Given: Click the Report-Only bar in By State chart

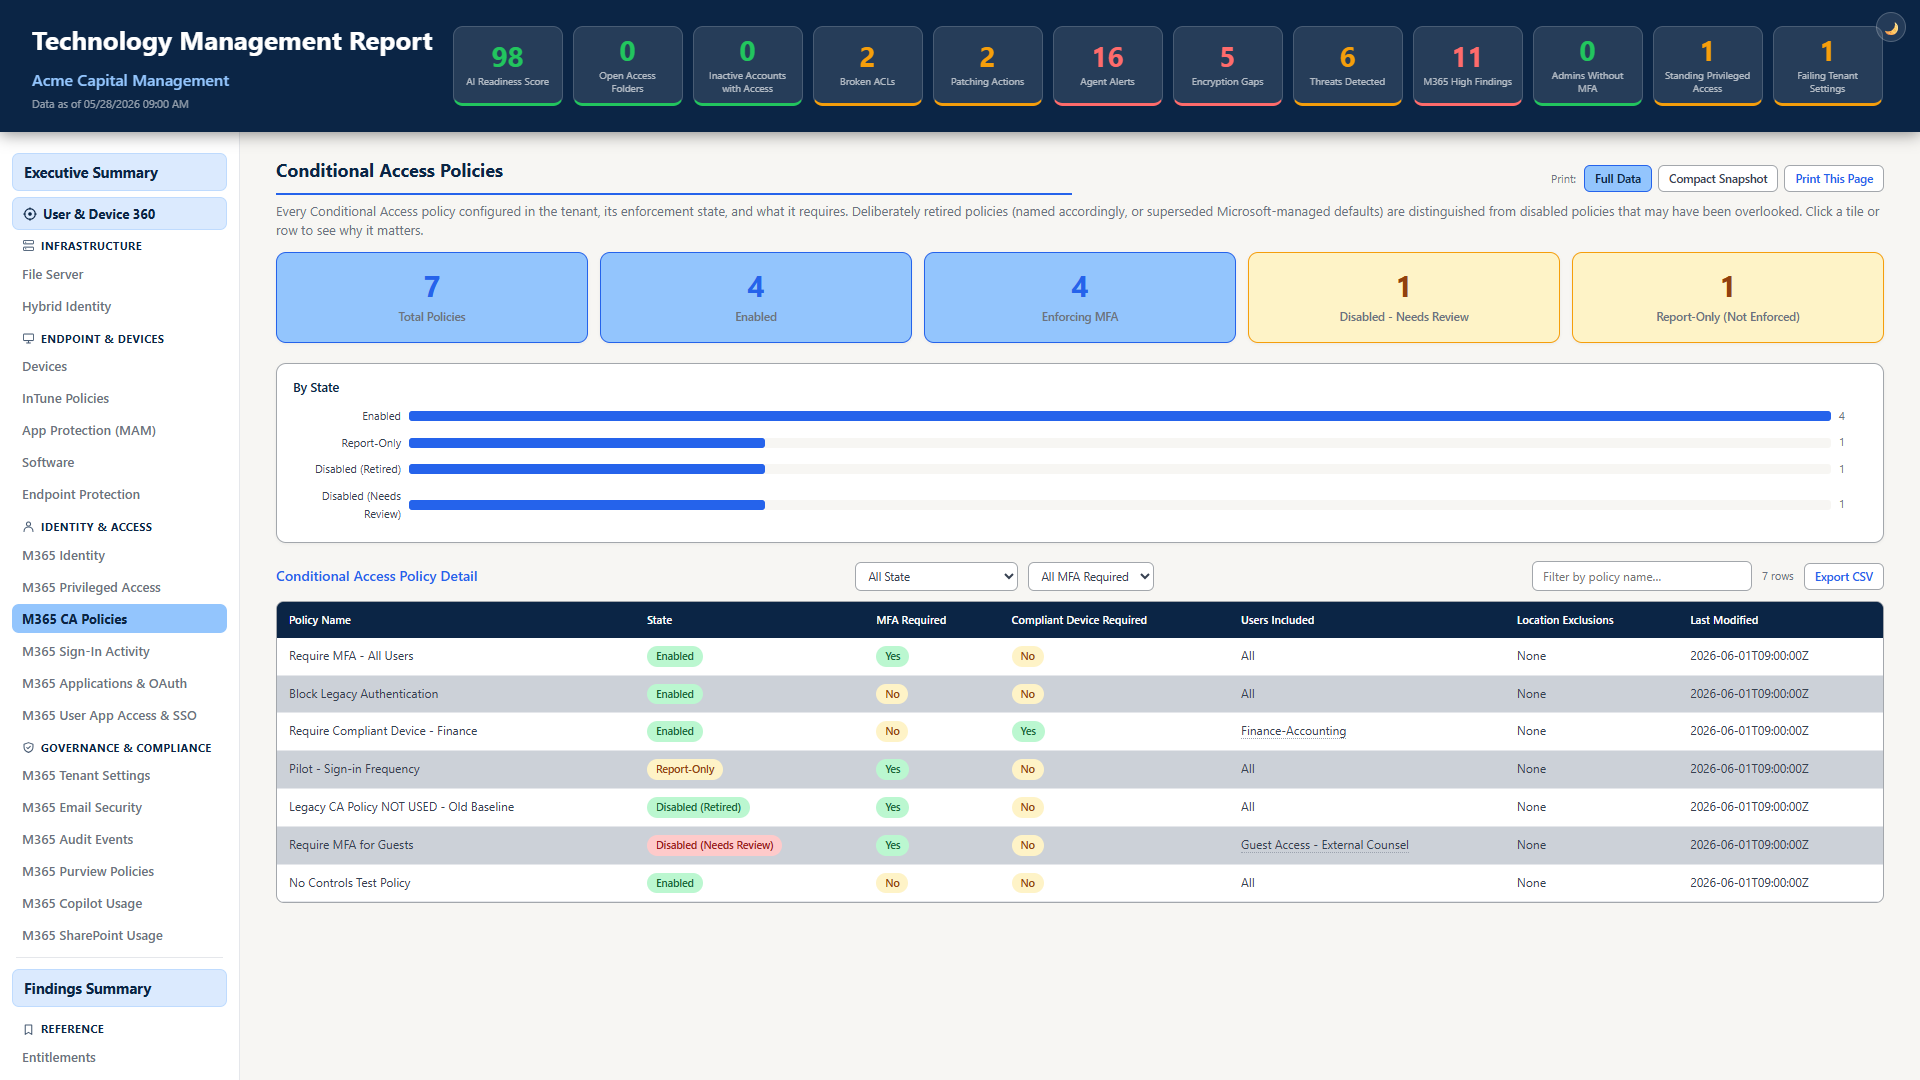Looking at the screenshot, I should pyautogui.click(x=587, y=443).
